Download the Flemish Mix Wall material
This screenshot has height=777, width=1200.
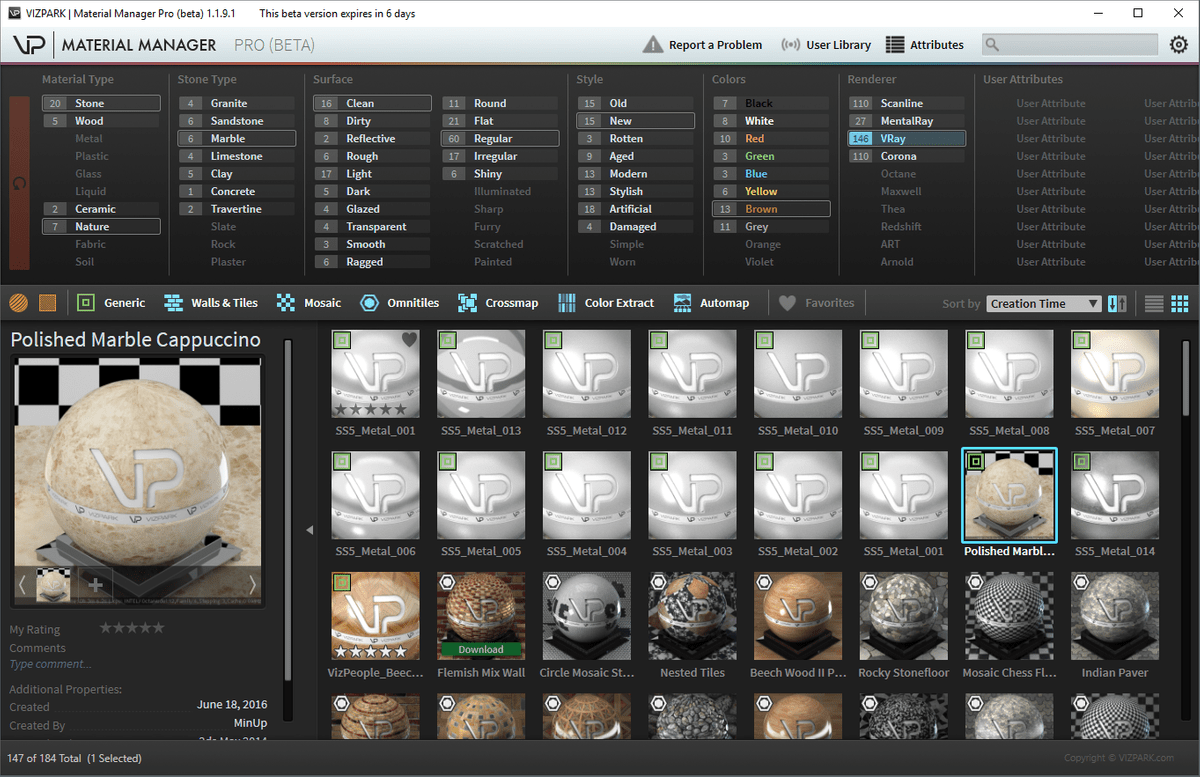point(481,649)
